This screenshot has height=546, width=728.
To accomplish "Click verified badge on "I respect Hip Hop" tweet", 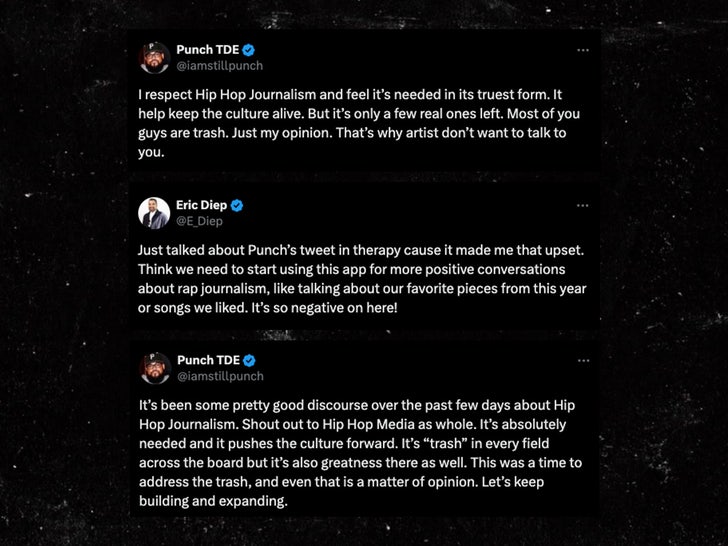I will (x=248, y=49).
